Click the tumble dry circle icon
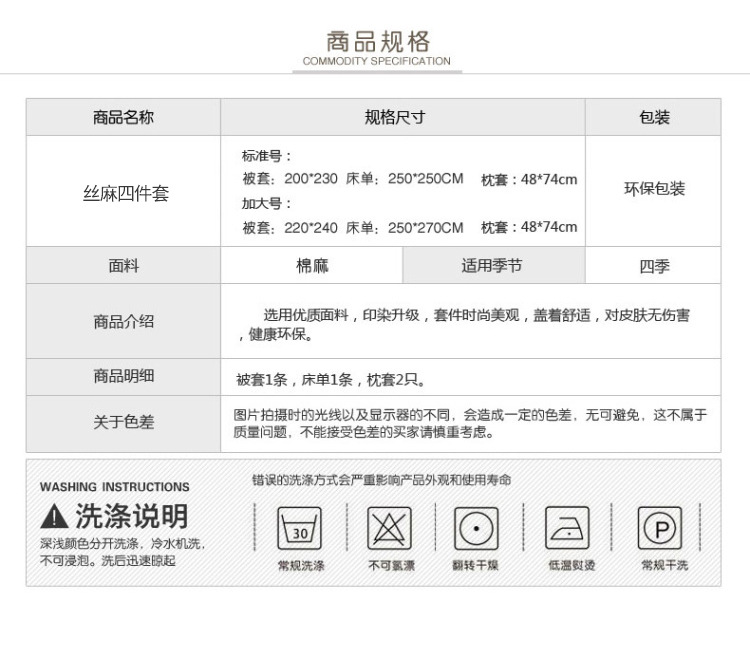The width and height of the screenshot is (750, 657). (x=476, y=528)
